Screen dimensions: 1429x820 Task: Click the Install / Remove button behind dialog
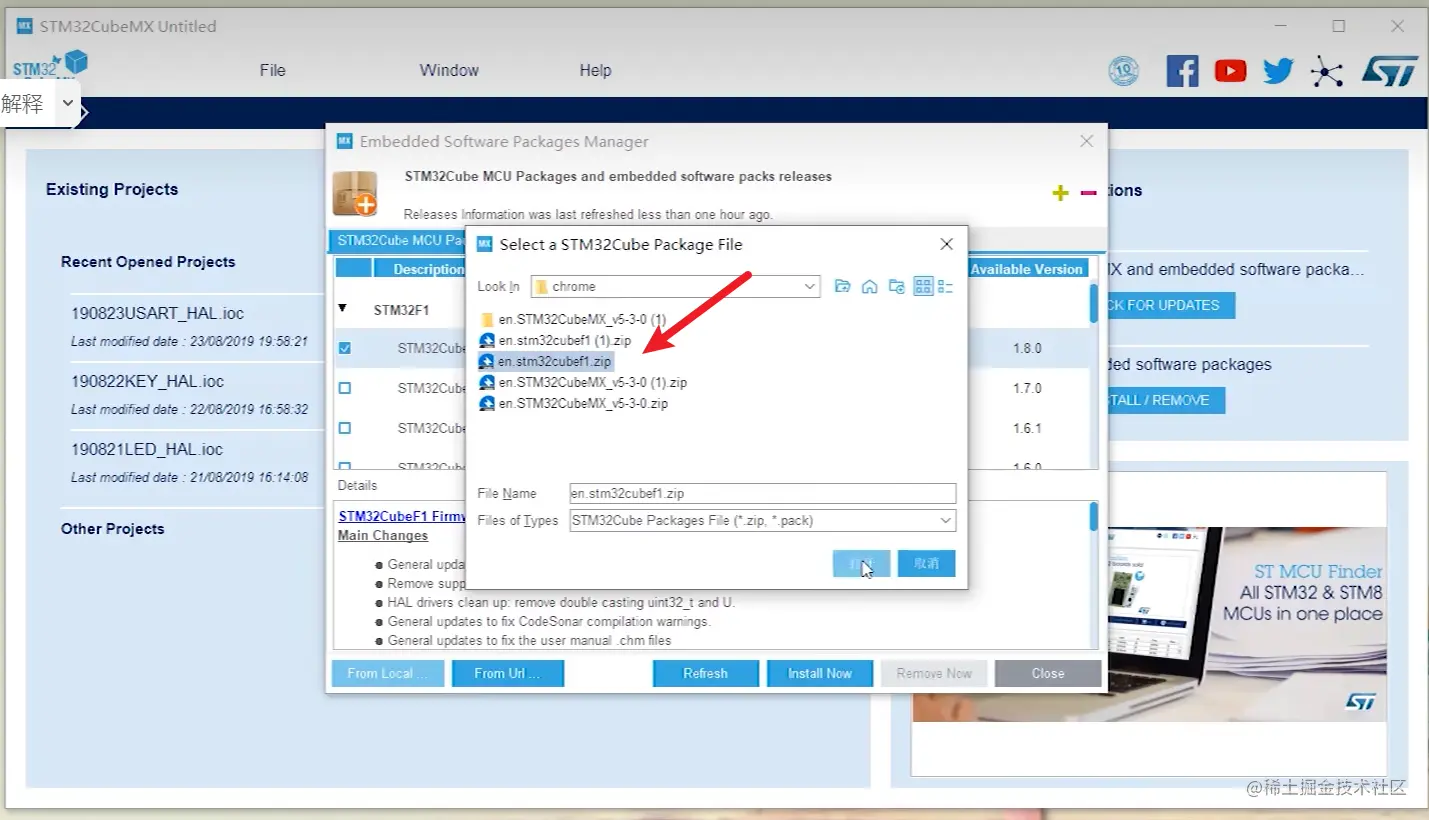1166,400
